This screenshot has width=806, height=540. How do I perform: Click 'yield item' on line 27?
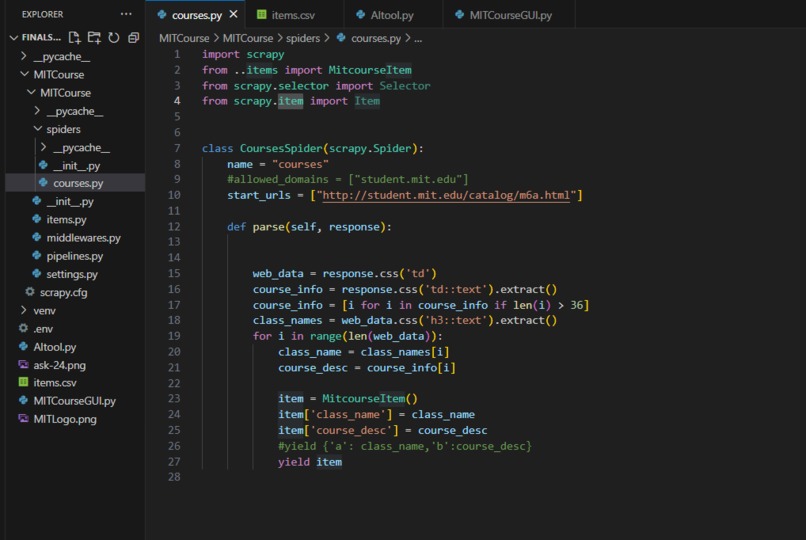[x=310, y=462]
